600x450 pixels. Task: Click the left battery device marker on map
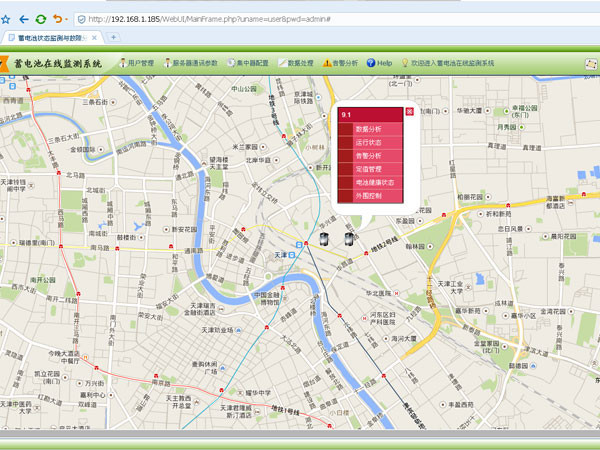pos(326,238)
